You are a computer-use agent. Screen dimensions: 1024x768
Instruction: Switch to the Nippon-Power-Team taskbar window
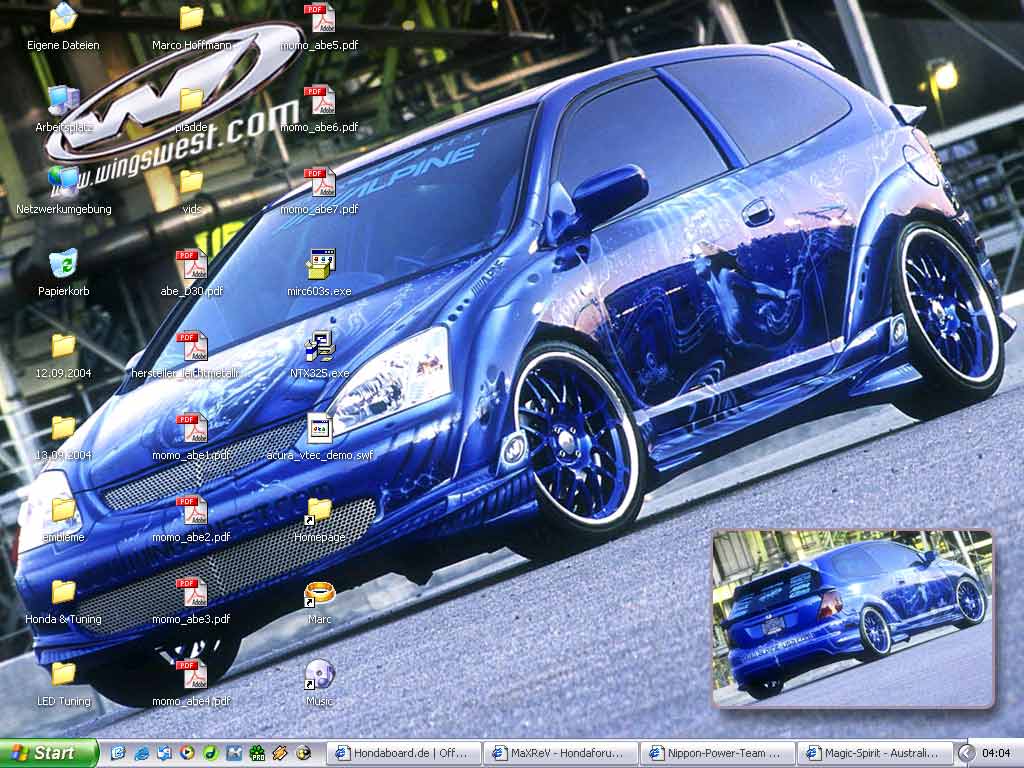coord(718,753)
